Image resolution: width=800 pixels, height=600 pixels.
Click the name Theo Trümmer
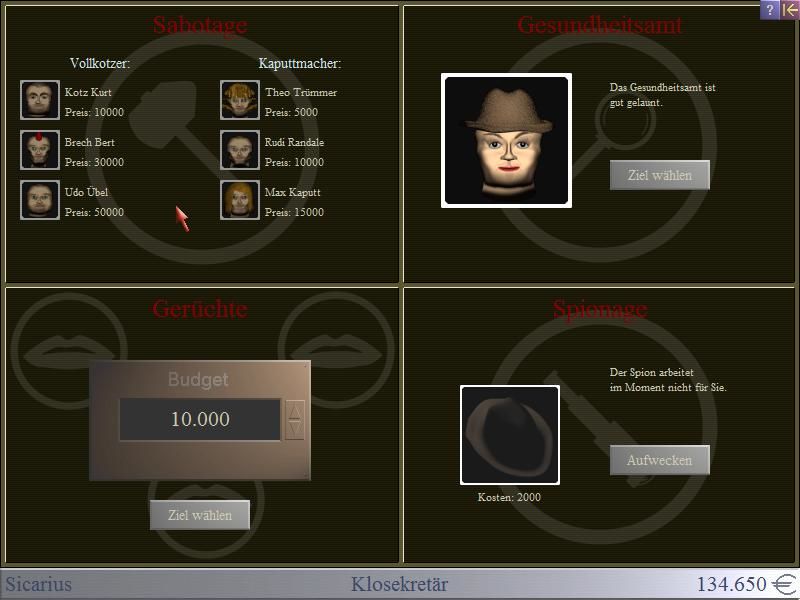pyautogui.click(x=301, y=92)
